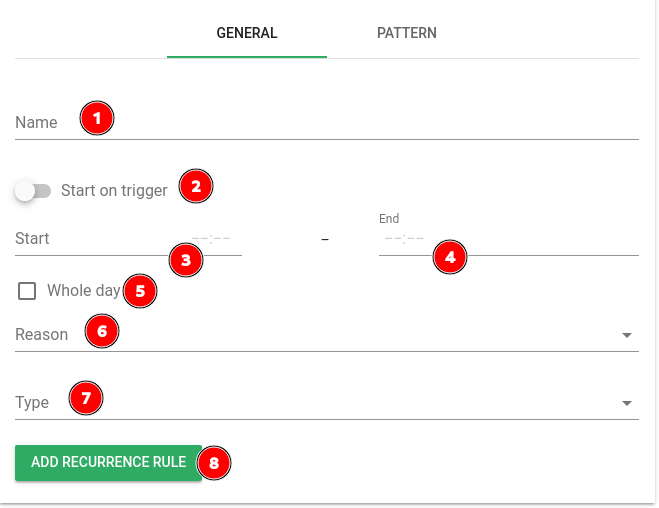The width and height of the screenshot is (659, 508).
Task: Open the Reason dropdown arrow
Action: coord(627,335)
